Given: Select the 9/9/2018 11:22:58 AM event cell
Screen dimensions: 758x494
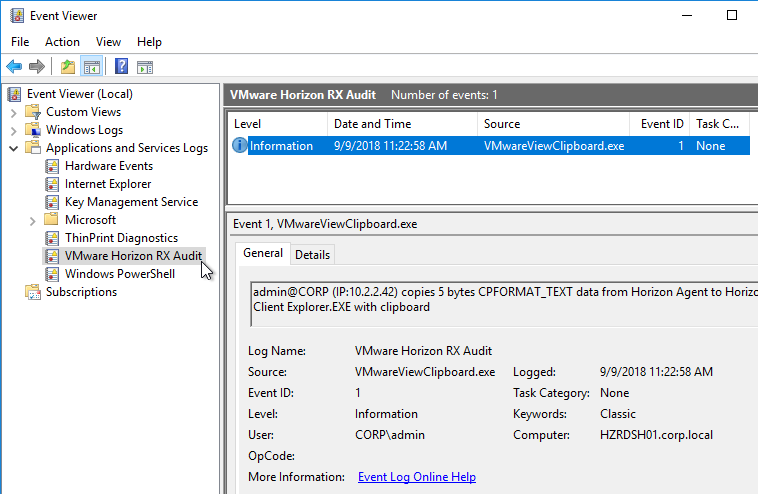Looking at the screenshot, I should tap(390, 145).
